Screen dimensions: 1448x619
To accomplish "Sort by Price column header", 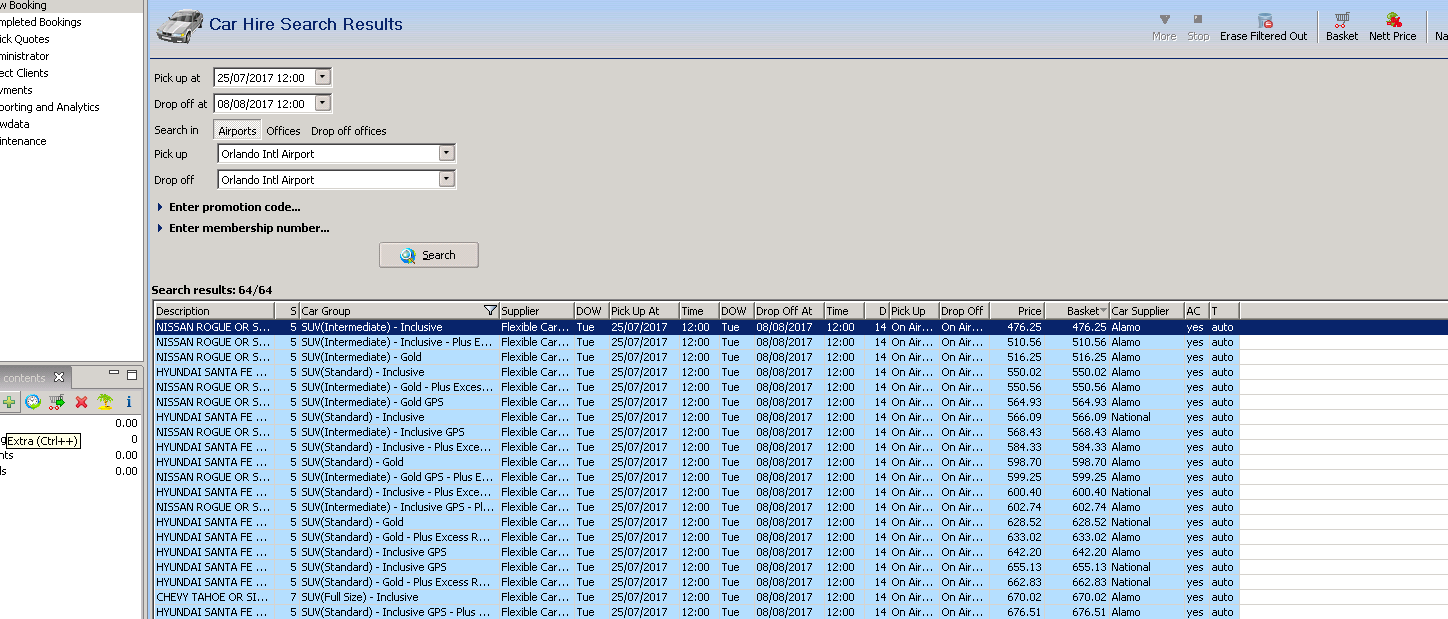I will [1017, 311].
